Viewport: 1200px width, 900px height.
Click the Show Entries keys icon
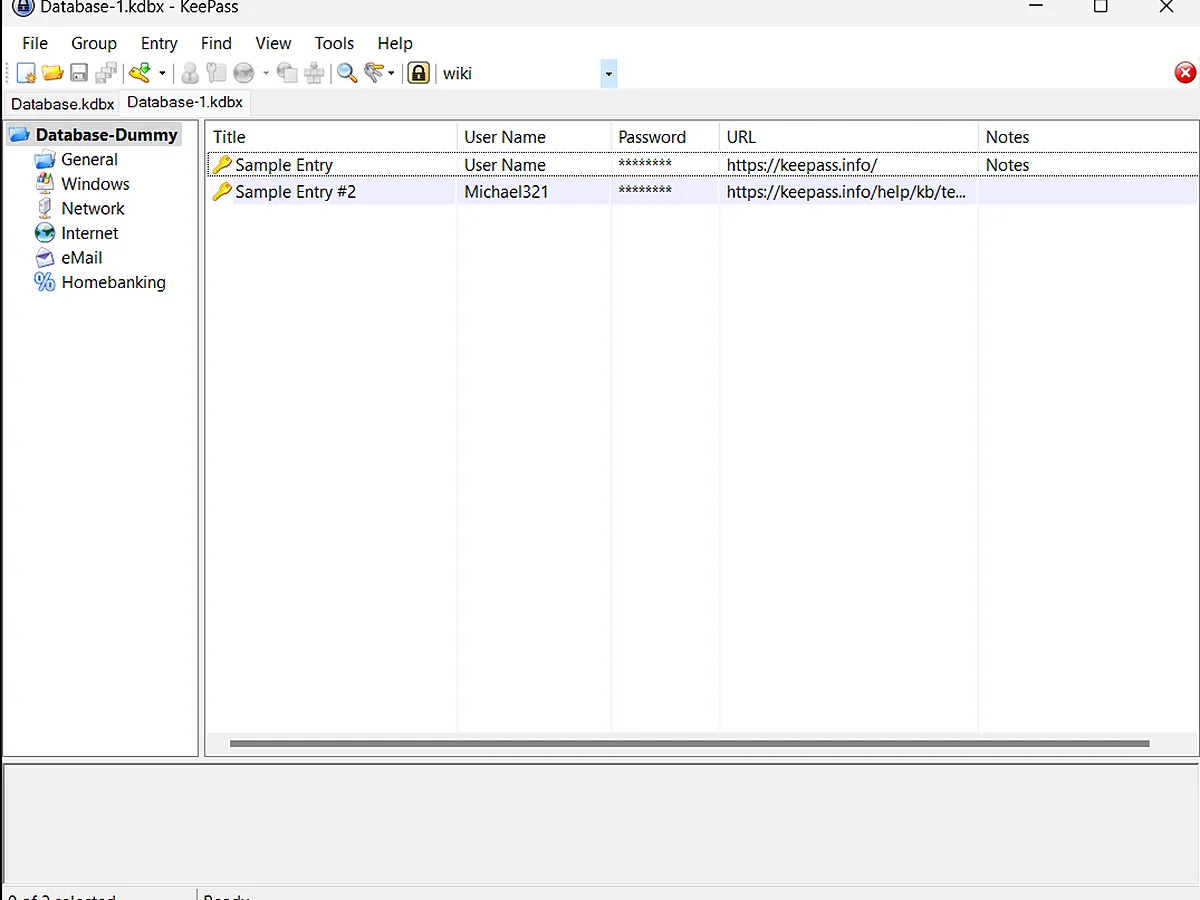tap(374, 73)
